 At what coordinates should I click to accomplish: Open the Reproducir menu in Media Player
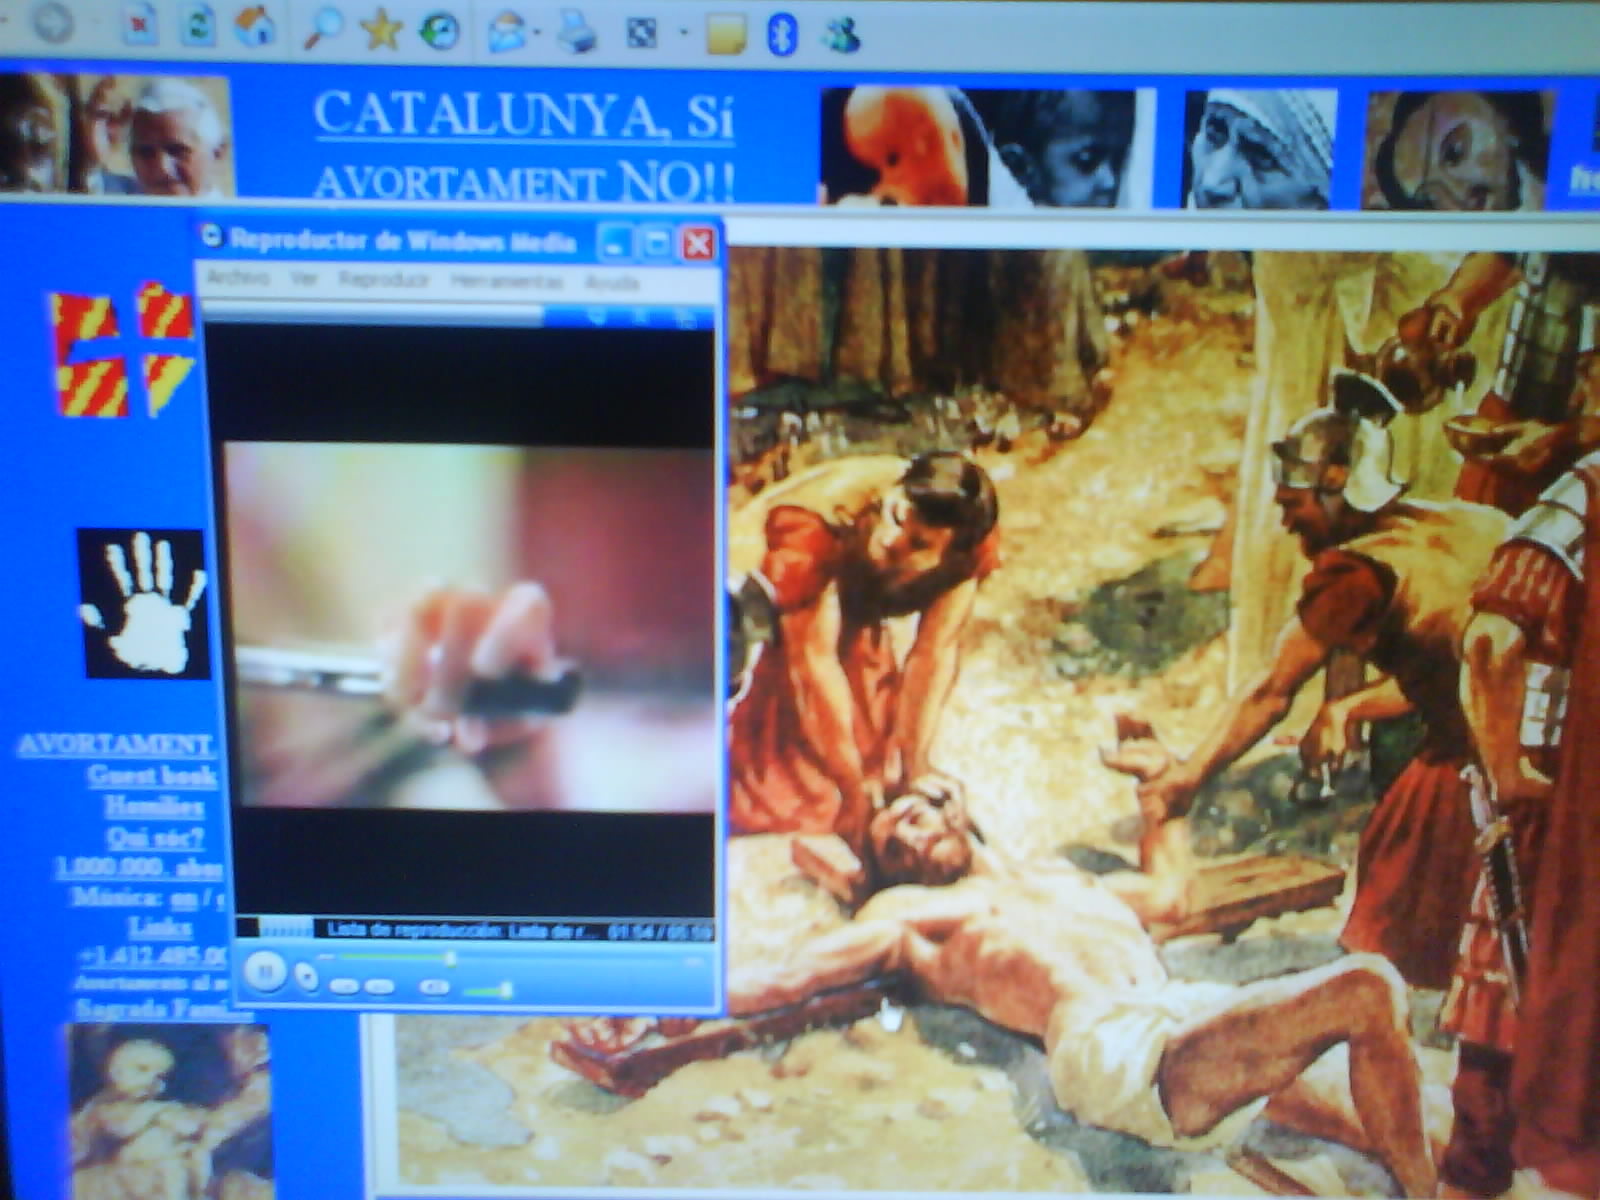click(x=383, y=280)
